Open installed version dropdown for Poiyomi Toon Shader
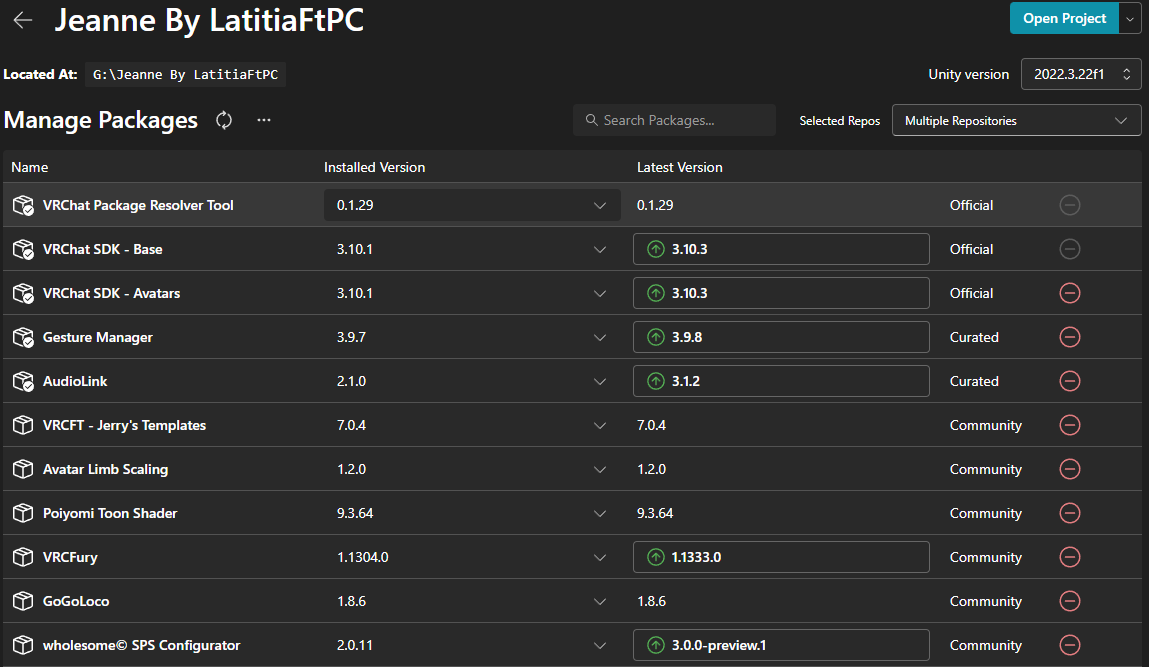Image resolution: width=1149 pixels, height=667 pixels. tap(472, 513)
